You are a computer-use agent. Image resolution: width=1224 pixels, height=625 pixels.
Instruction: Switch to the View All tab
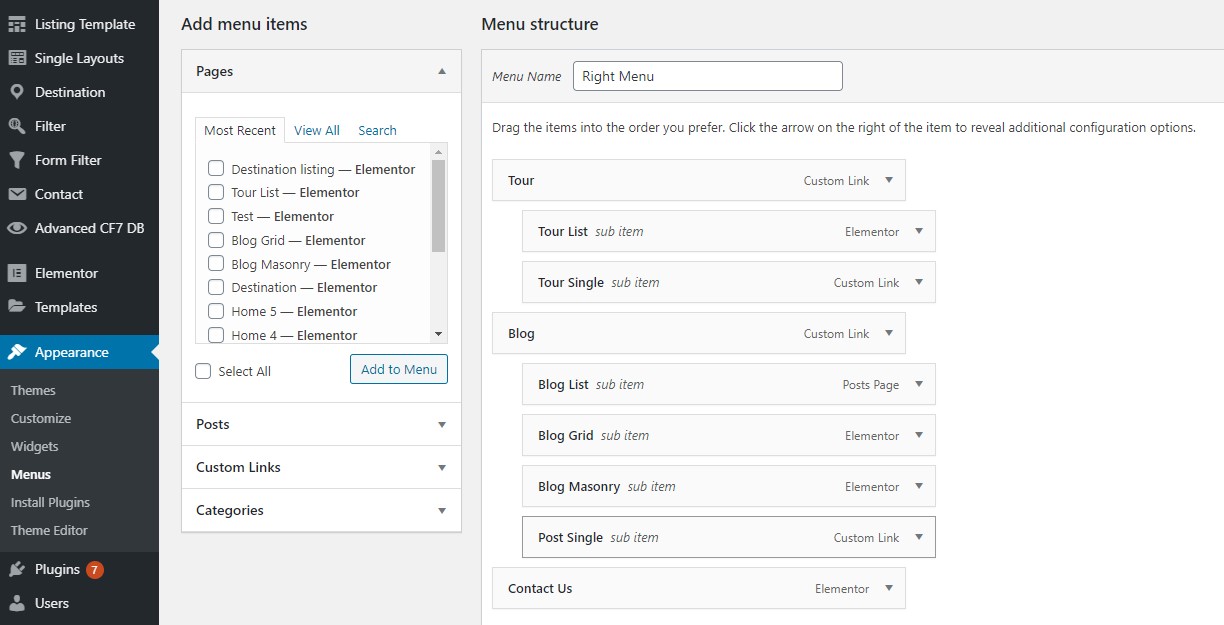317,130
